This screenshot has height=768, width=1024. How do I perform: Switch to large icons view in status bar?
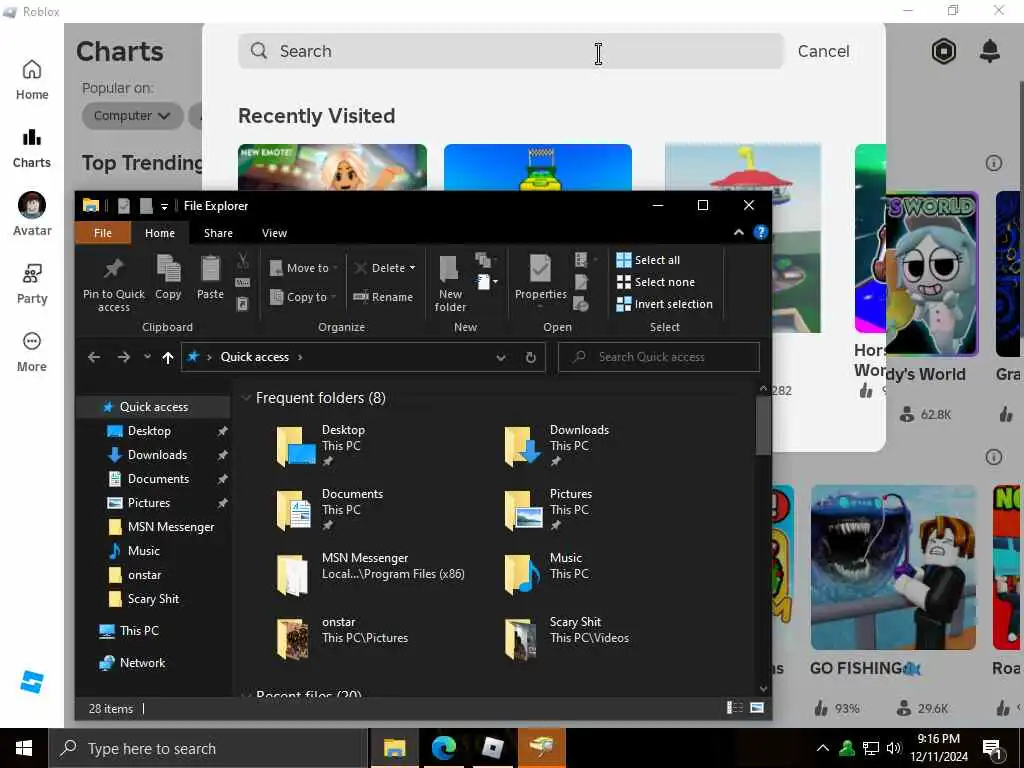(x=757, y=707)
